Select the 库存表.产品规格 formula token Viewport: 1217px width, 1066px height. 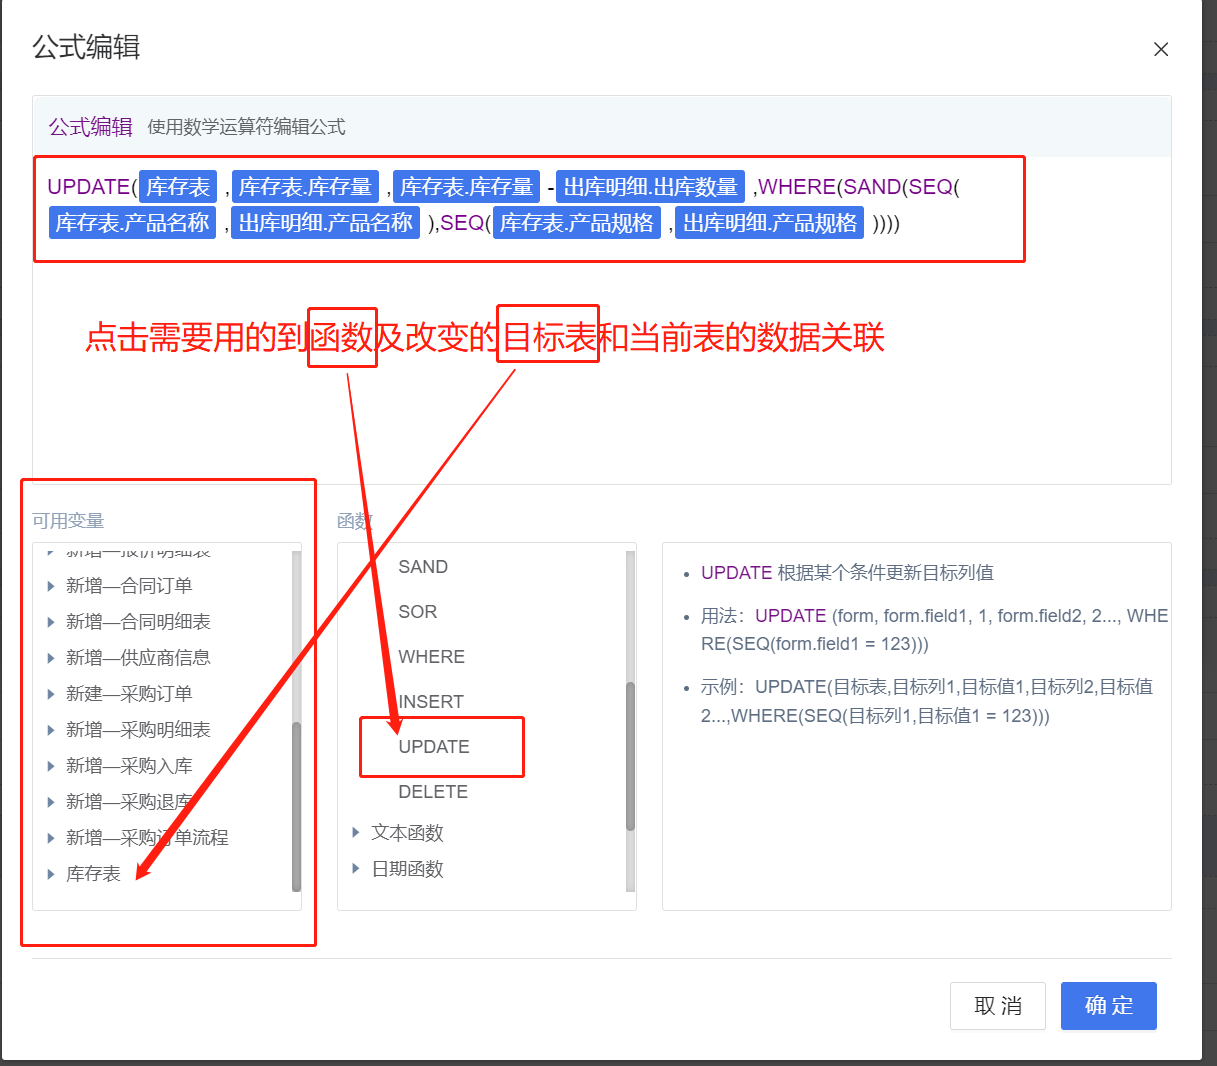click(x=577, y=223)
